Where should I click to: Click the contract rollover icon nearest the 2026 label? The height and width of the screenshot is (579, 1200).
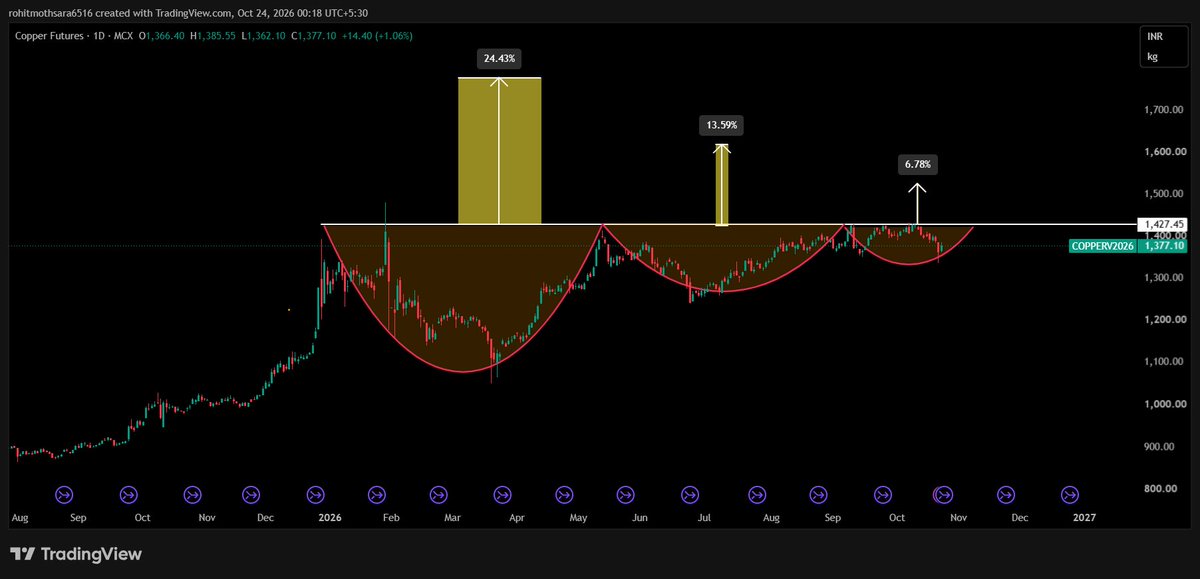(x=316, y=493)
